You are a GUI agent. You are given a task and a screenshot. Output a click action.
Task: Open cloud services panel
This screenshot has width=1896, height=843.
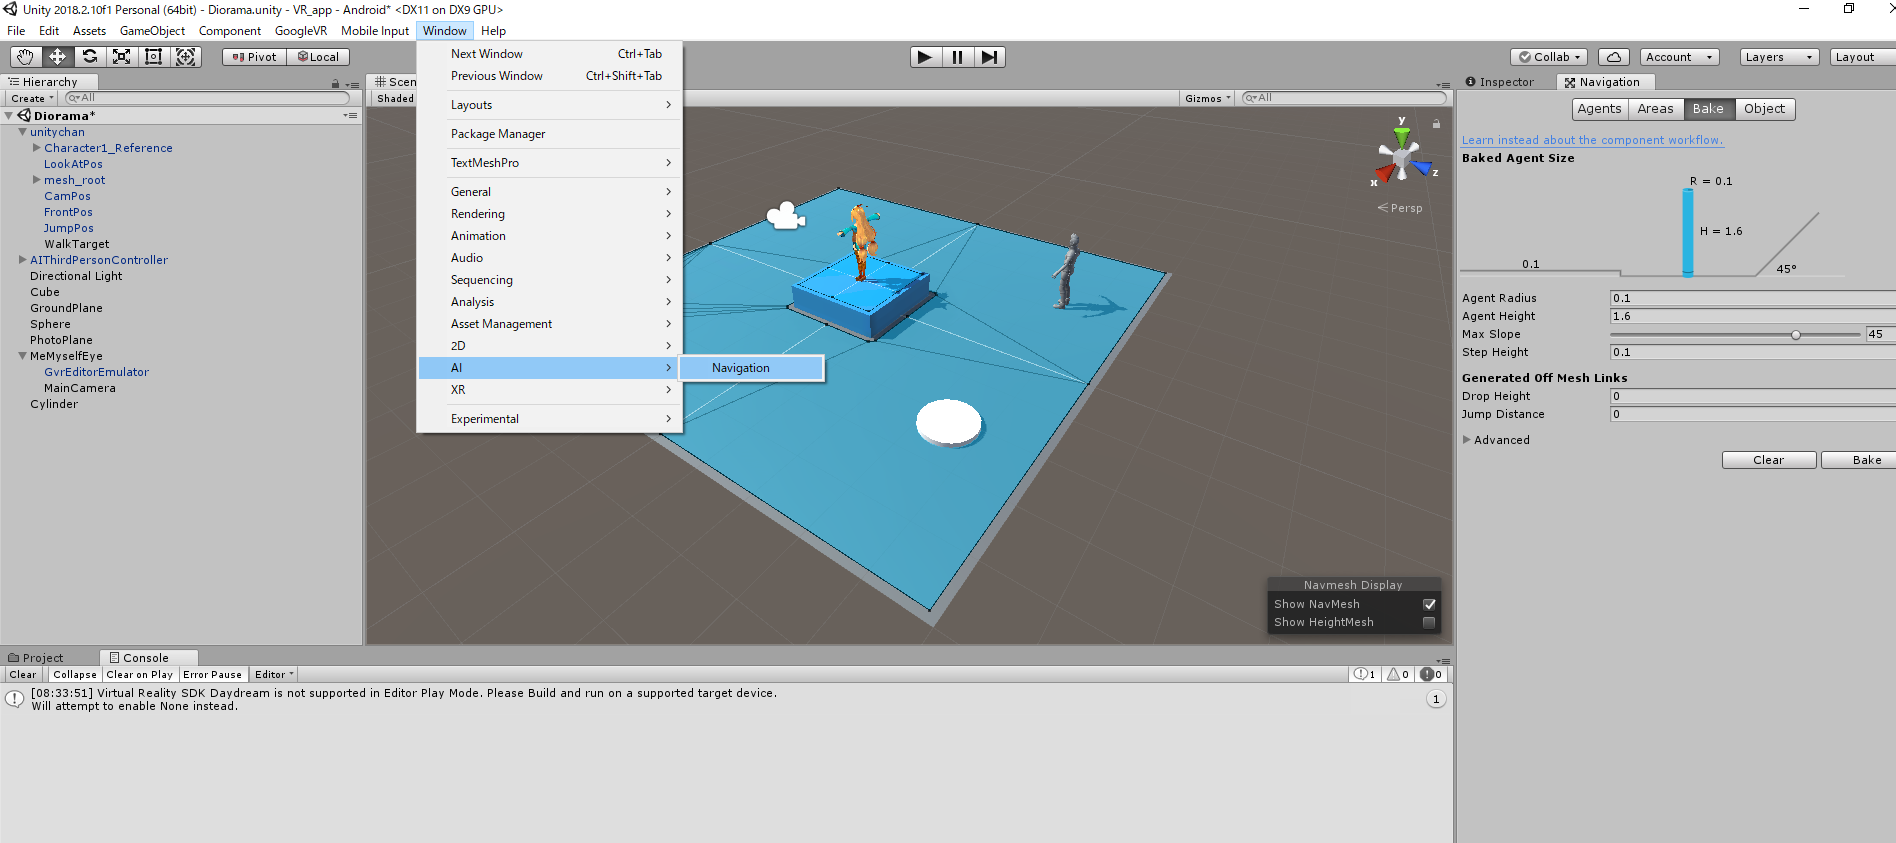pos(1613,57)
